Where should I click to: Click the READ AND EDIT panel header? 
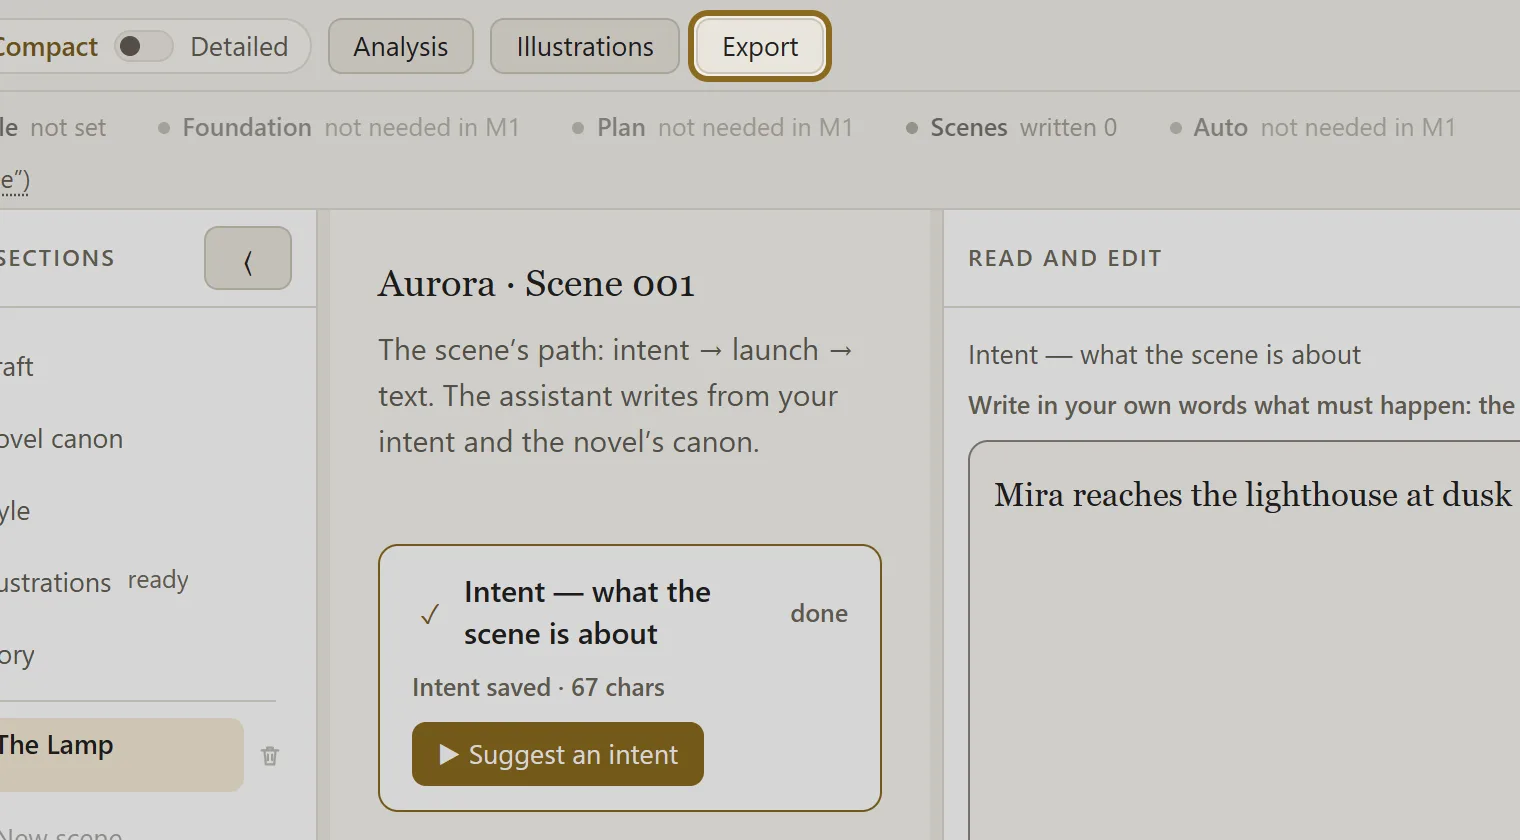(x=1065, y=258)
